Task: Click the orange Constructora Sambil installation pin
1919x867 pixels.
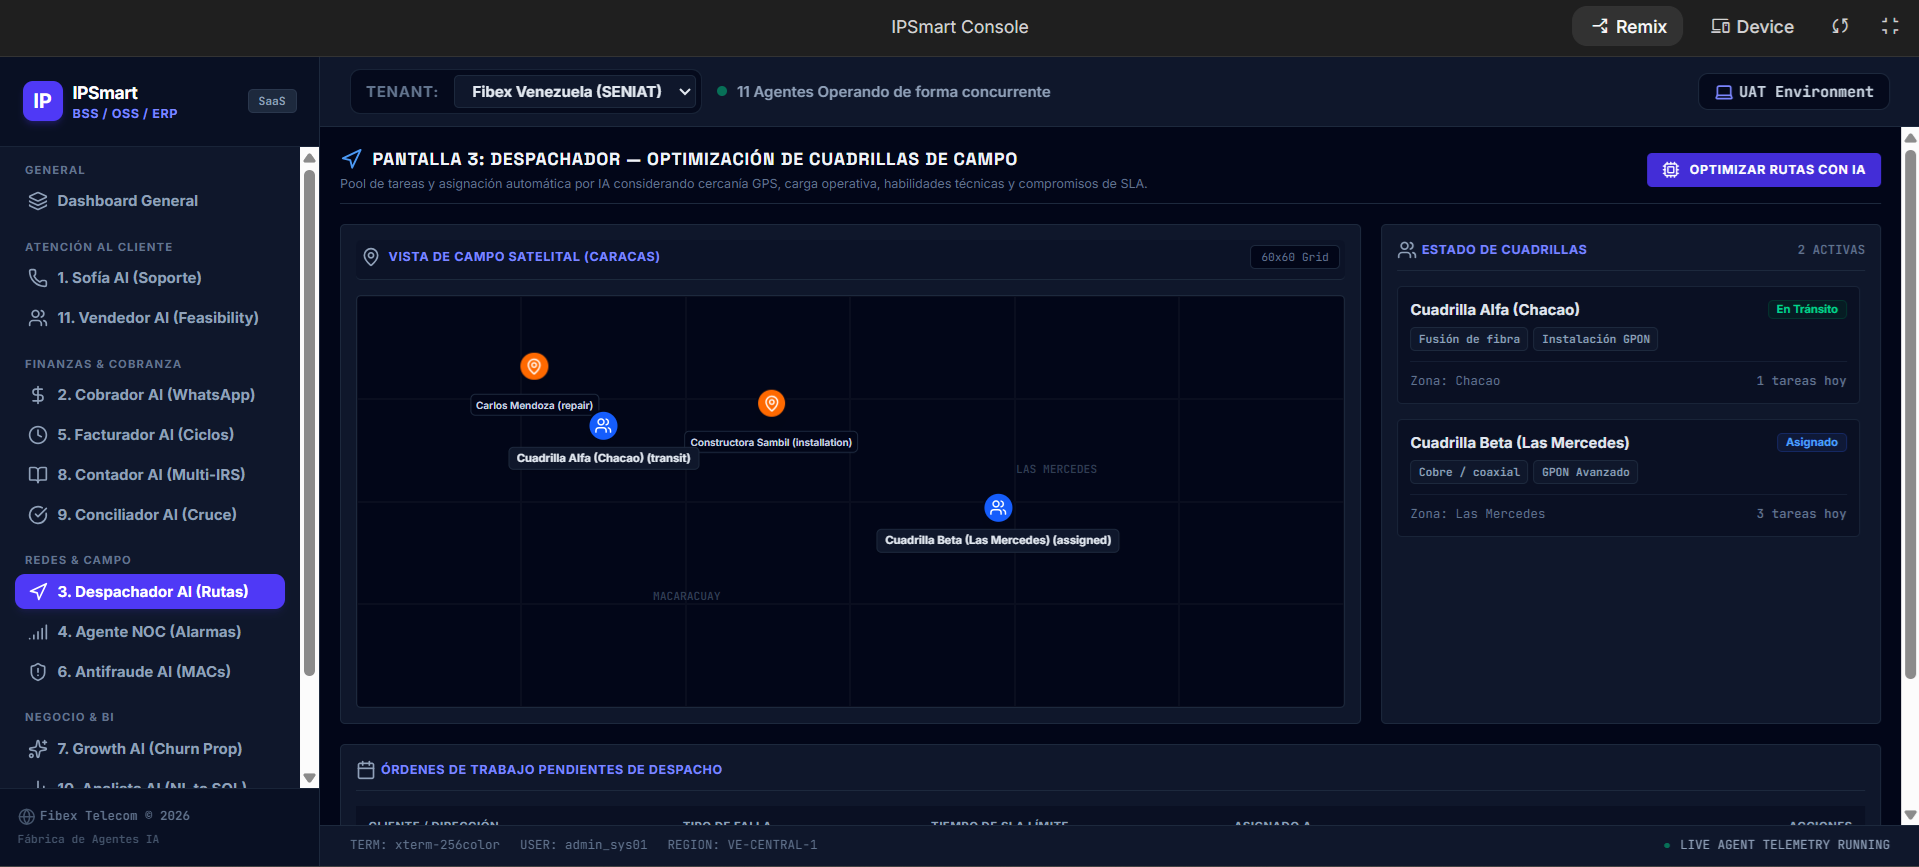Action: (771, 403)
